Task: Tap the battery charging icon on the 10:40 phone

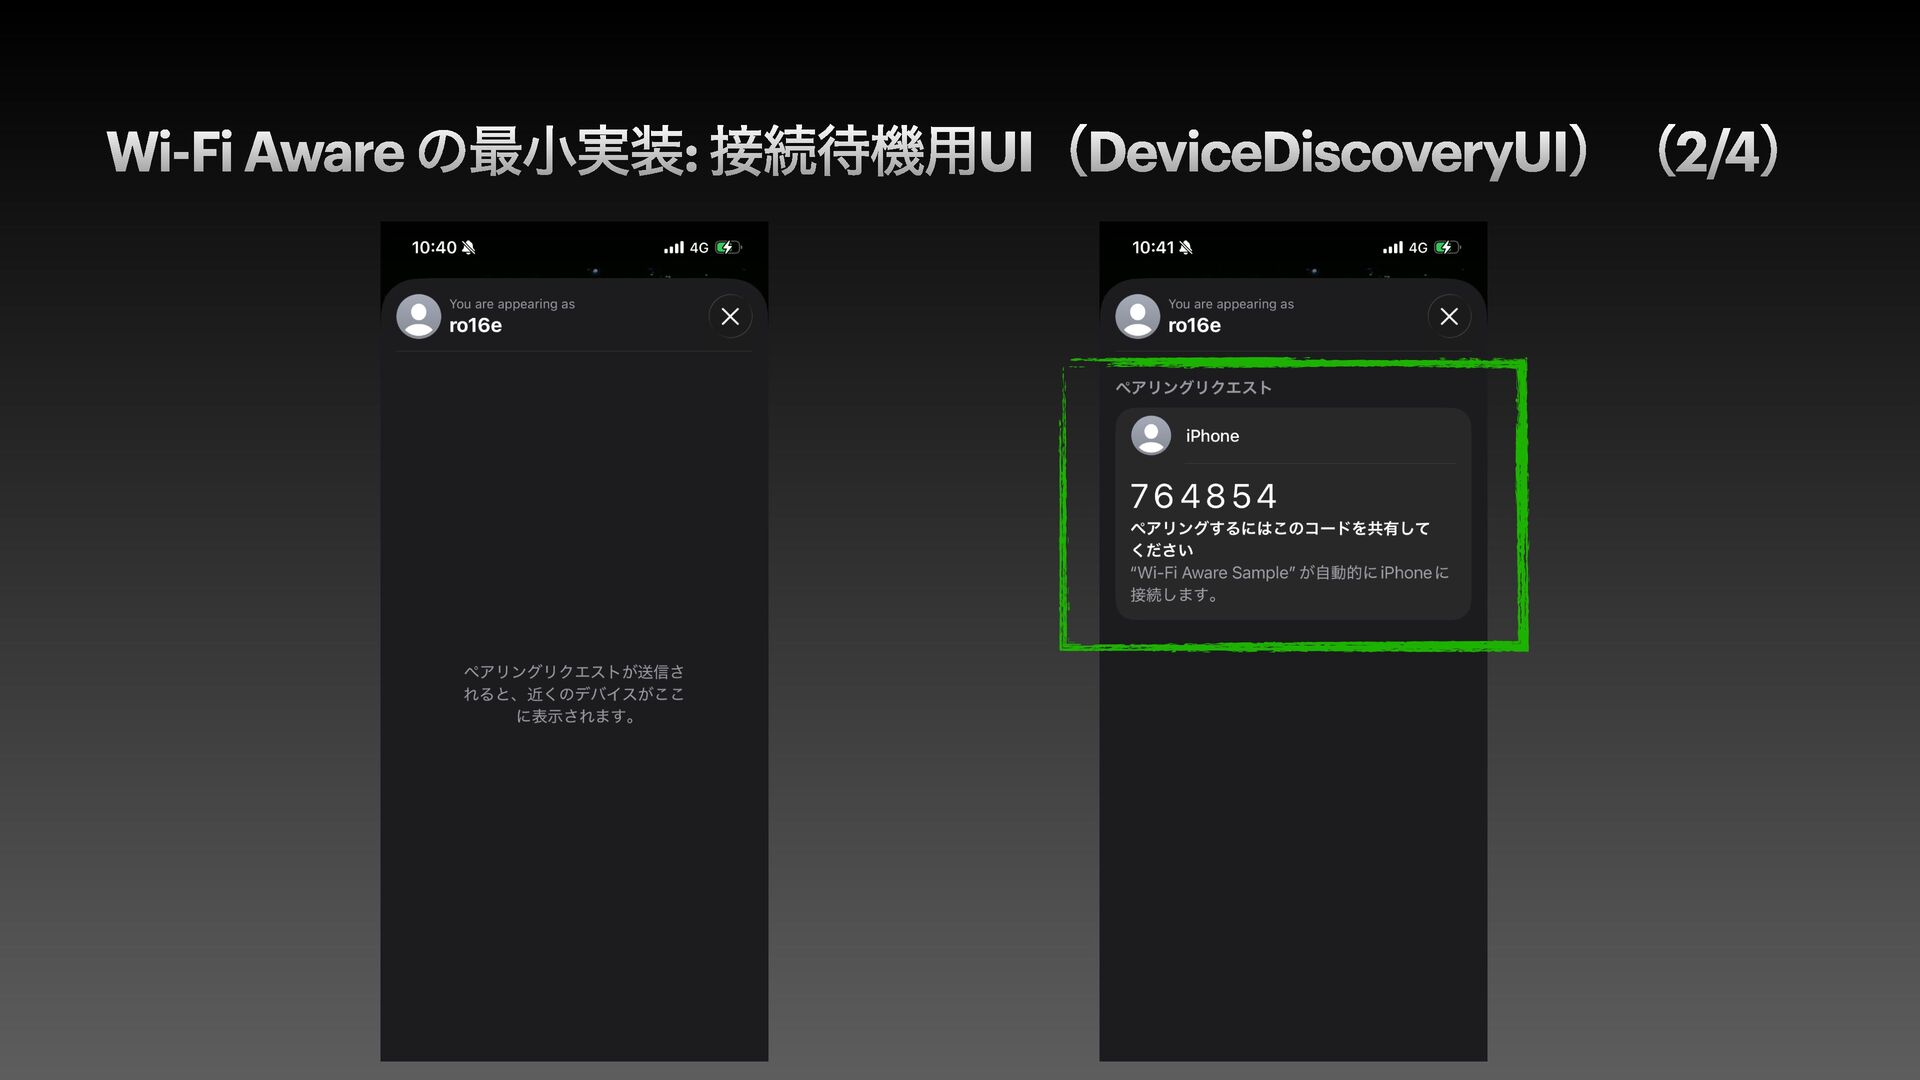Action: click(728, 247)
